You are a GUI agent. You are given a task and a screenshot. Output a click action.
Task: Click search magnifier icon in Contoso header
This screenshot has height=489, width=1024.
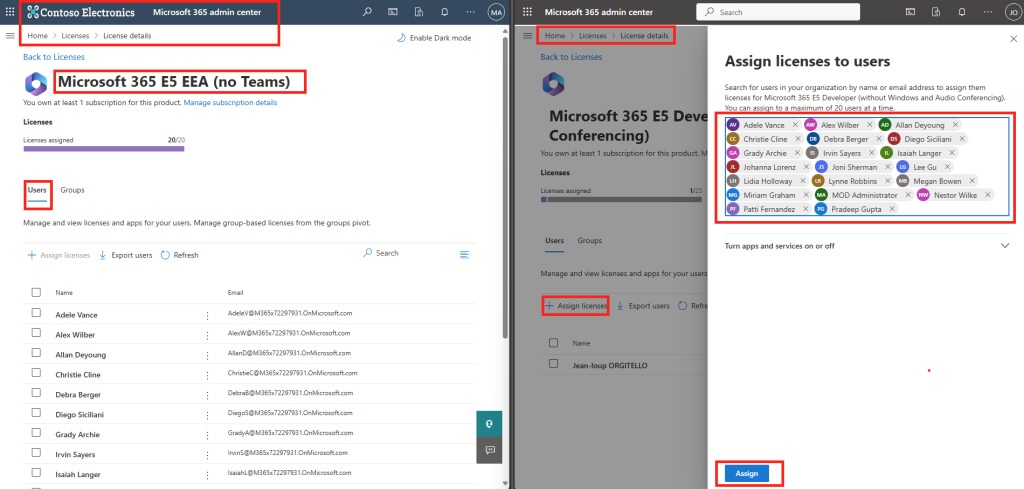tap(368, 12)
